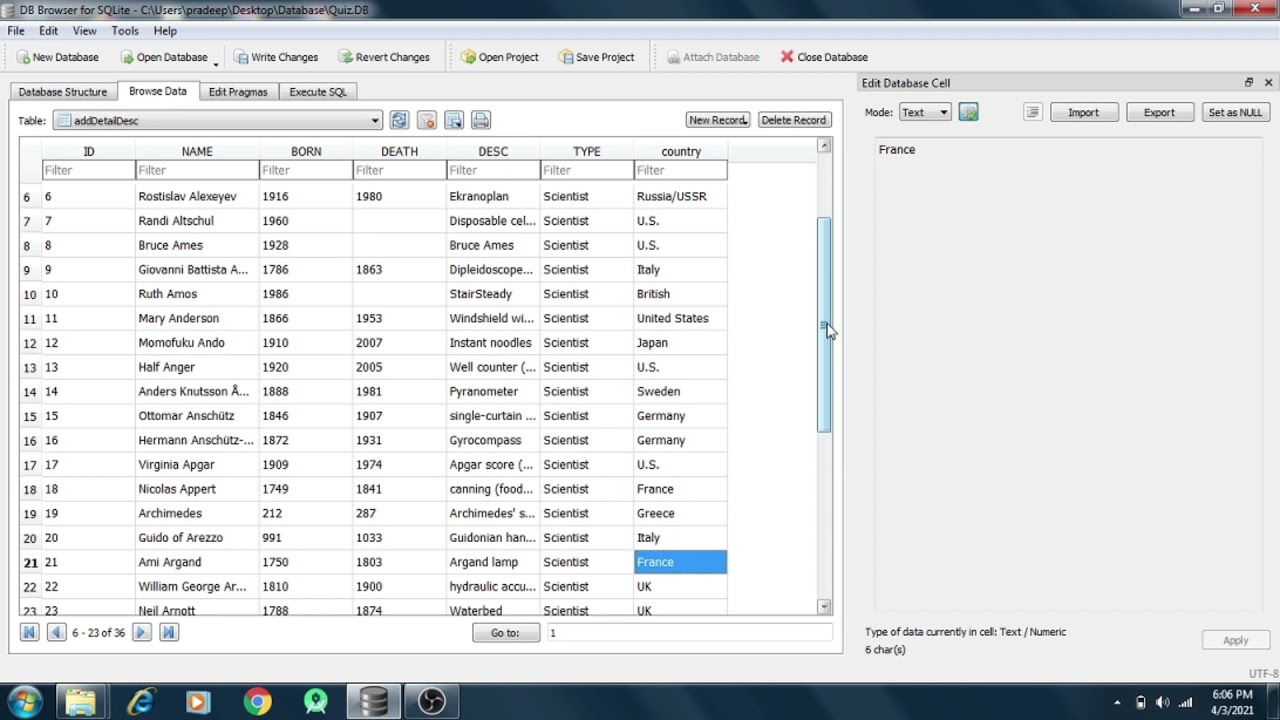Refresh the table data icon

click(x=399, y=120)
